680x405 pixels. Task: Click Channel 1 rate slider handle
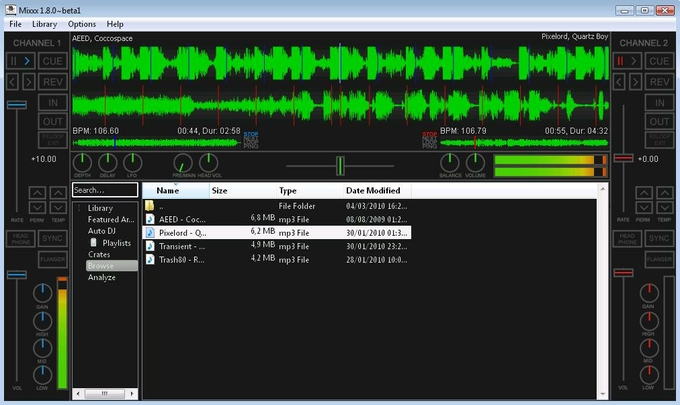tap(17, 105)
